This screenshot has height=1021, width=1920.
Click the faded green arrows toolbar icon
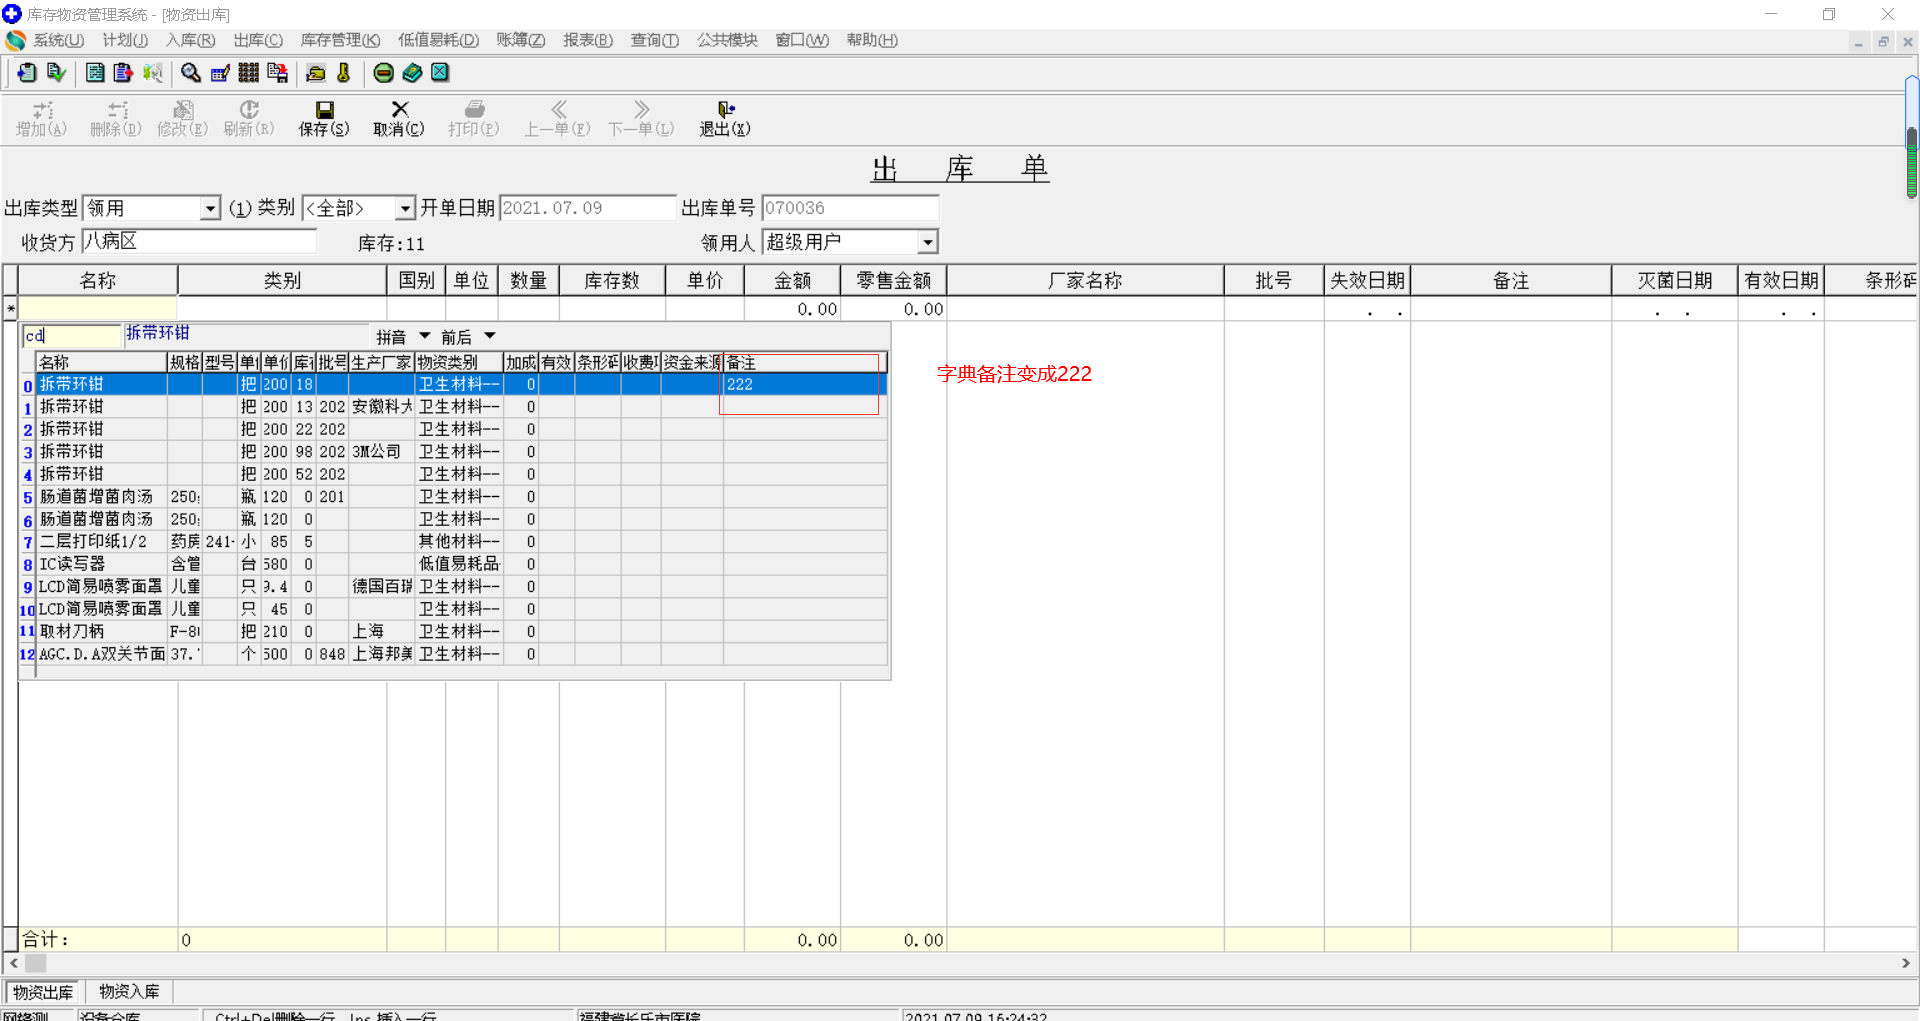coord(152,73)
